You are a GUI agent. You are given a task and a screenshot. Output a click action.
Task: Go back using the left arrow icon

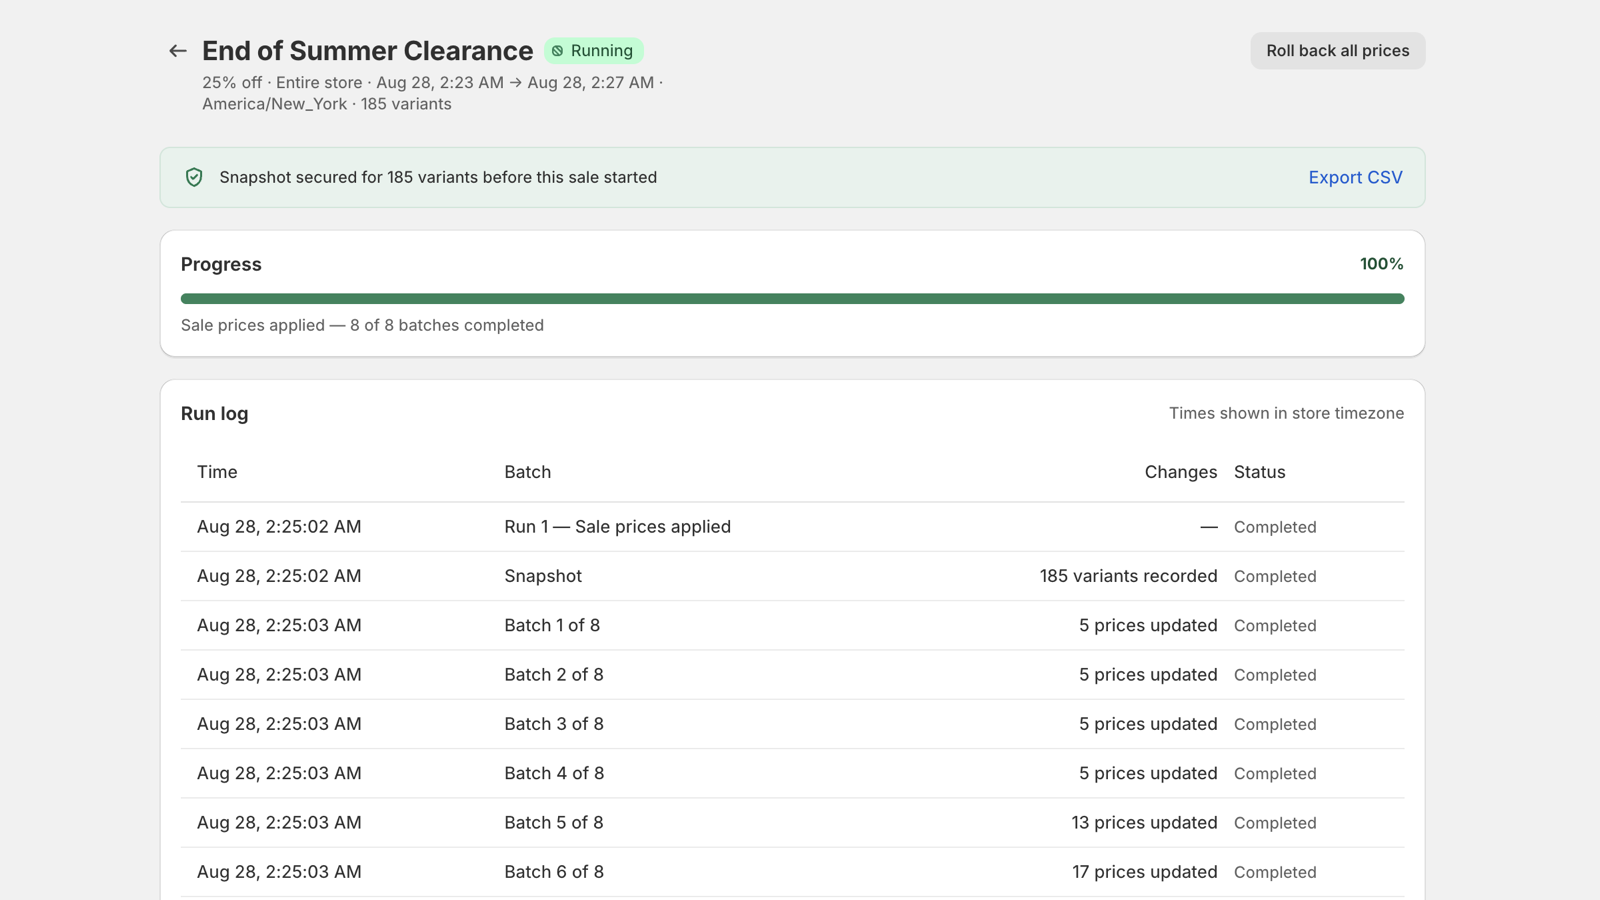click(178, 51)
